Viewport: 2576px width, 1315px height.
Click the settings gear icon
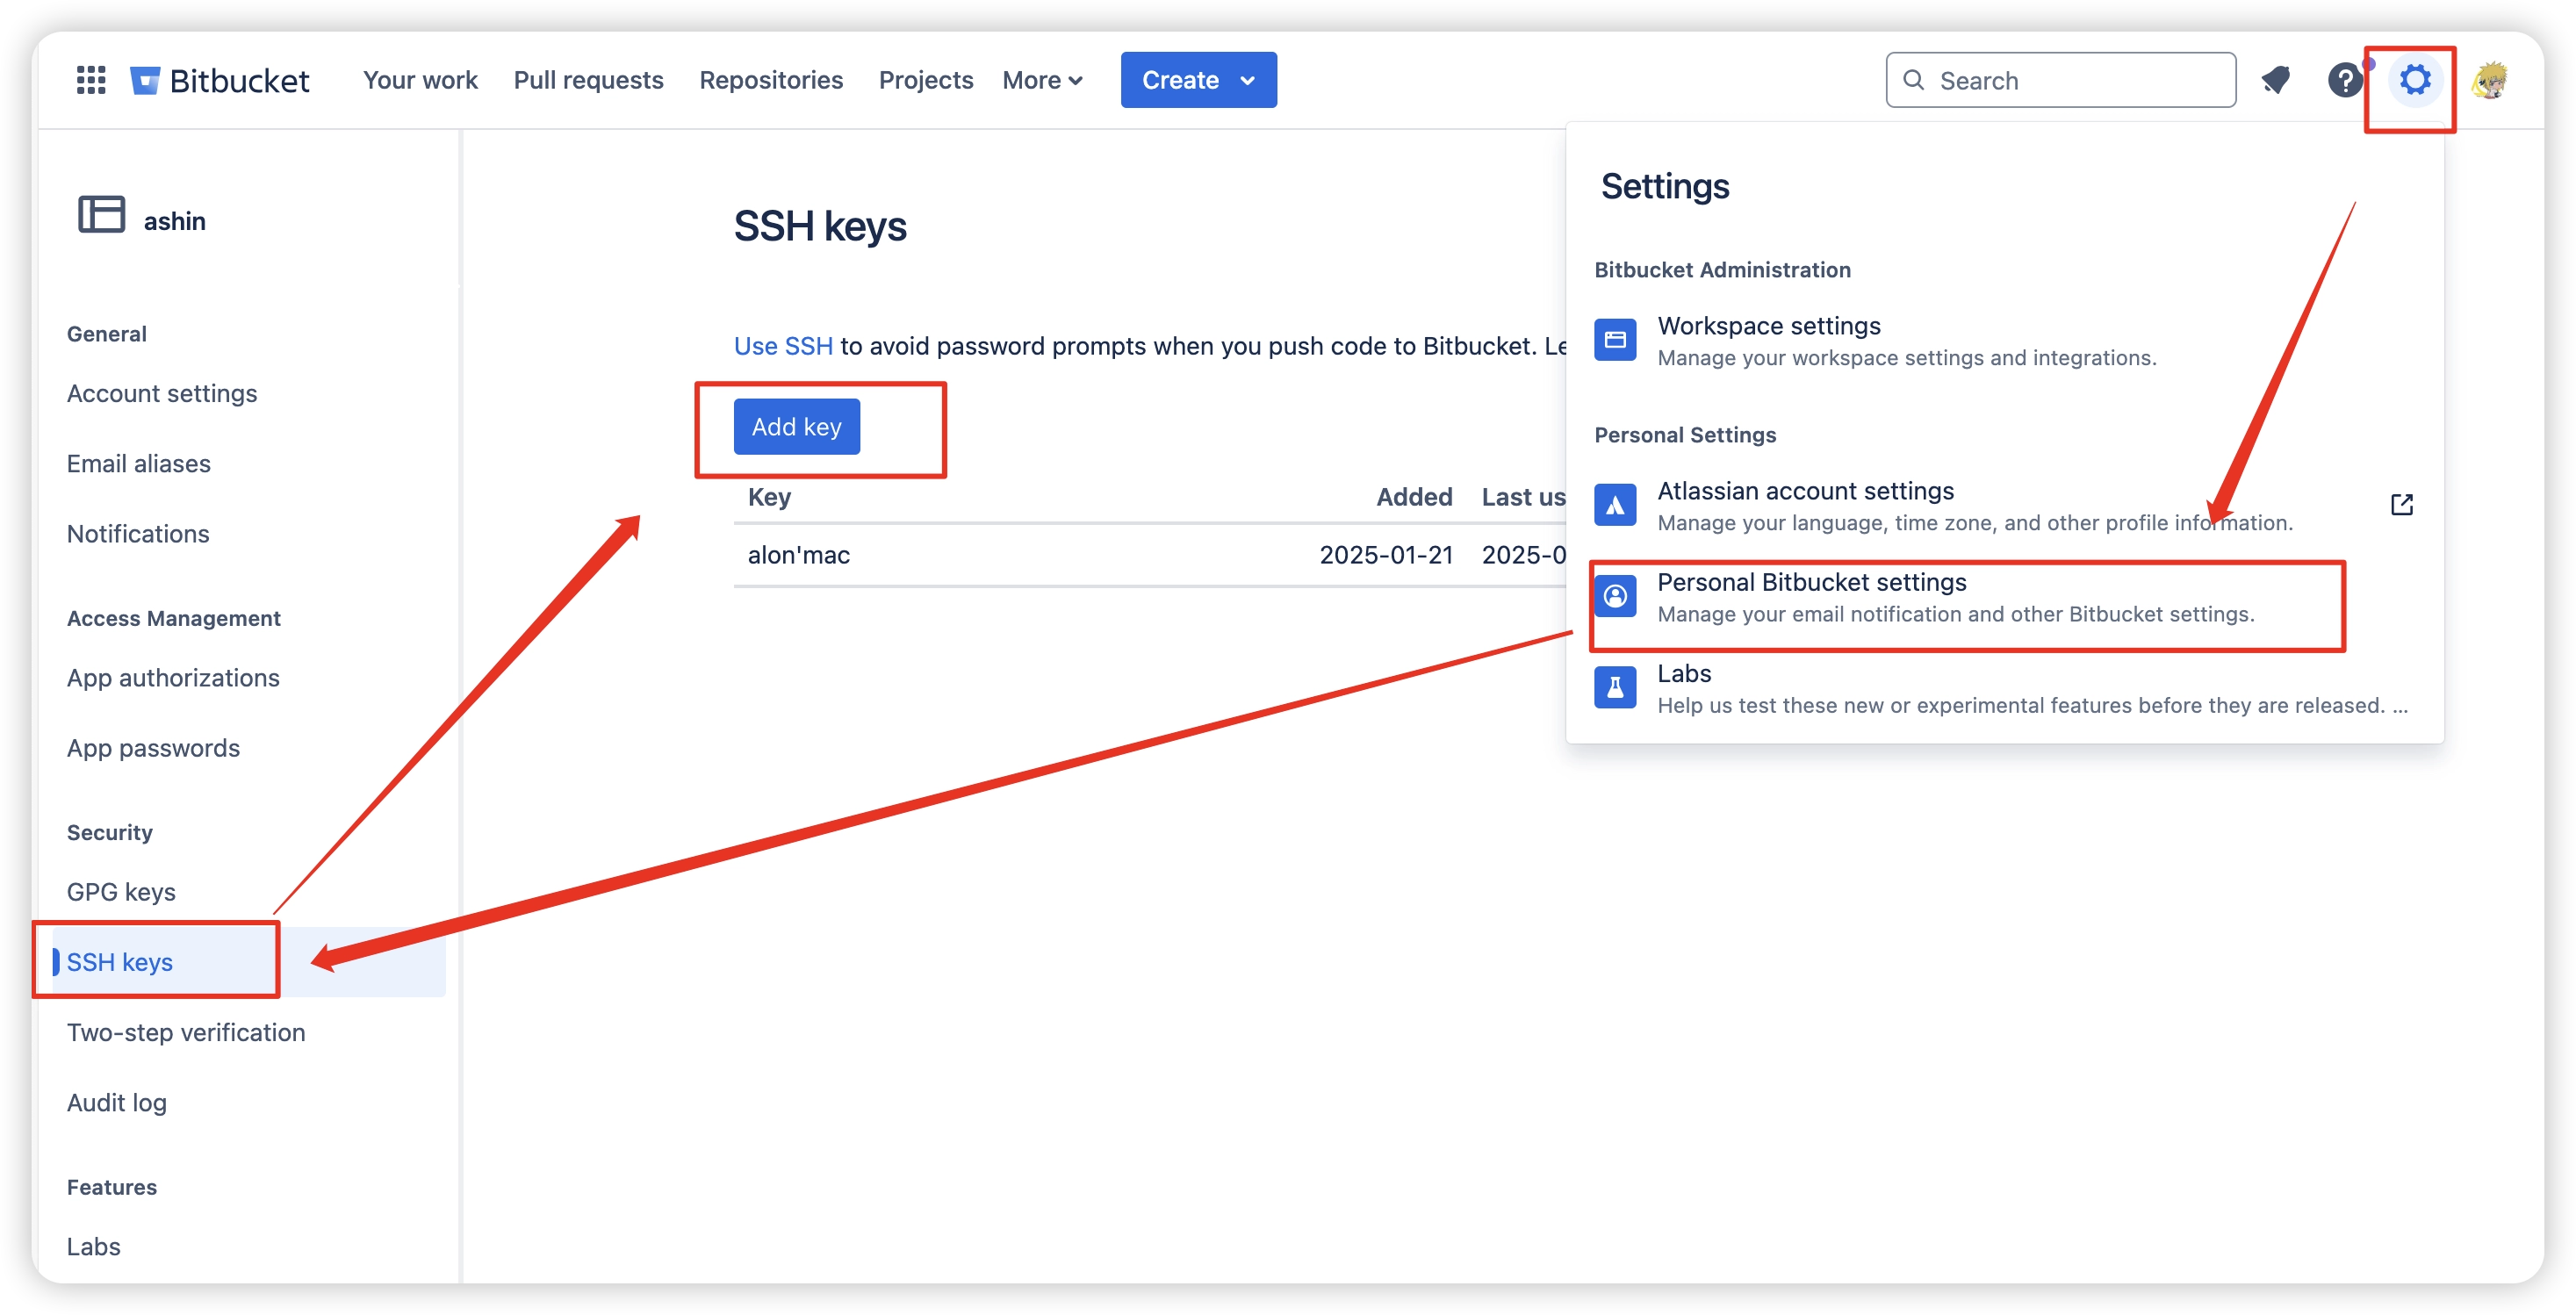(x=2414, y=80)
